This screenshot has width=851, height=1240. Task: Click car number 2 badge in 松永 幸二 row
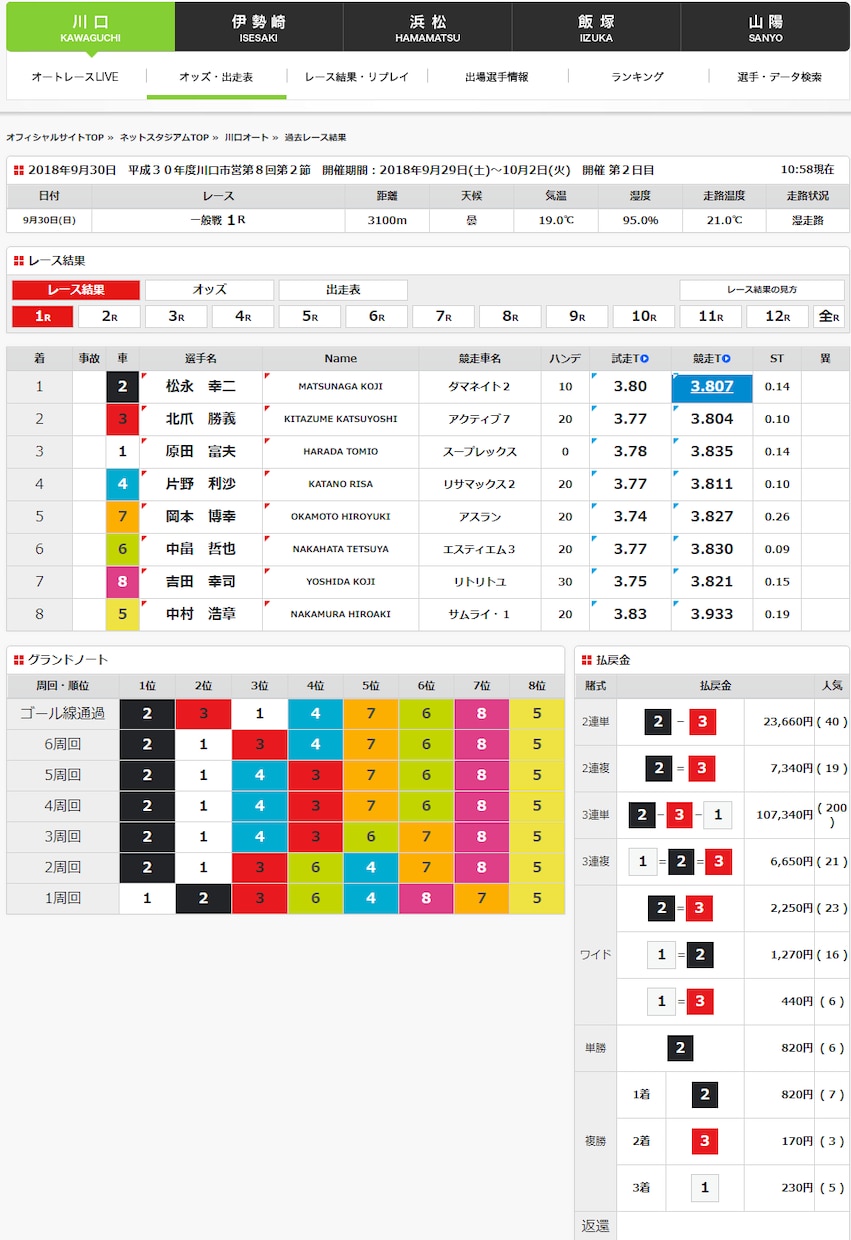[x=122, y=386]
